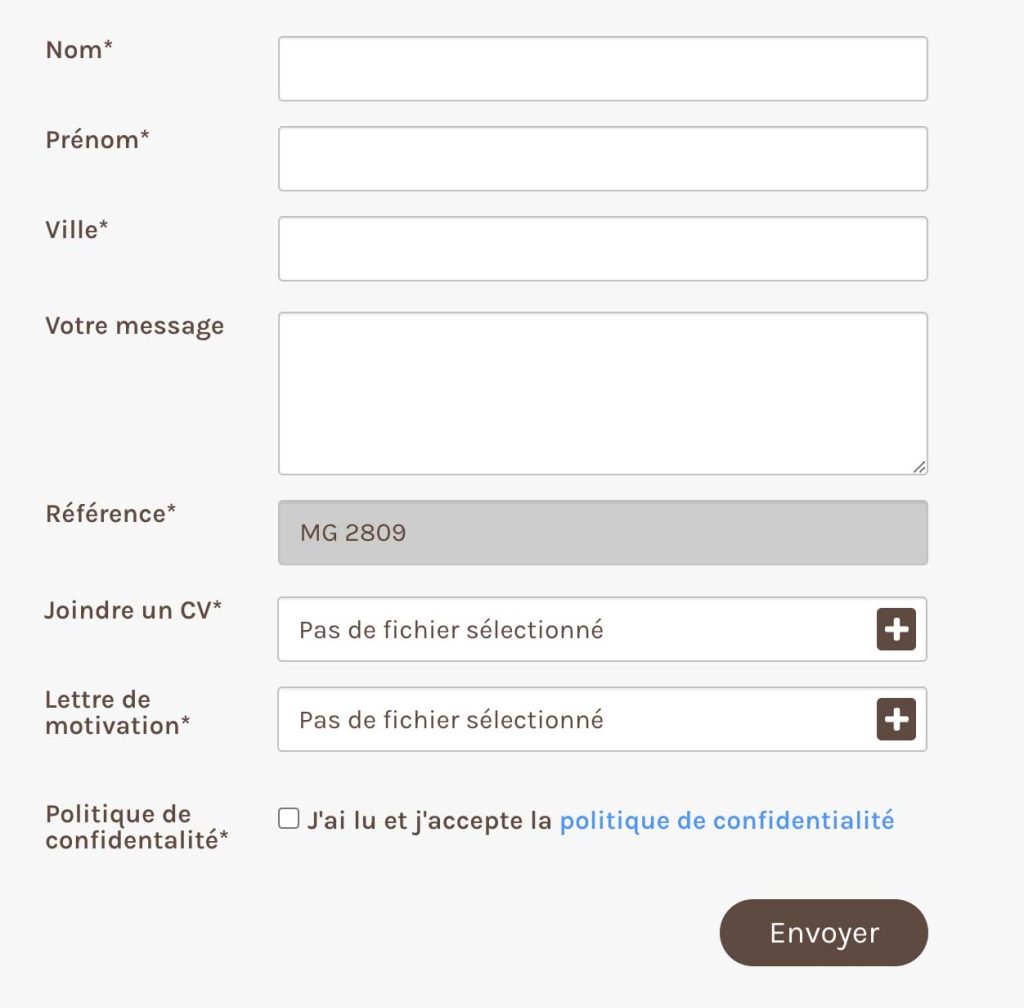Select the Prénom text field

tap(603, 159)
